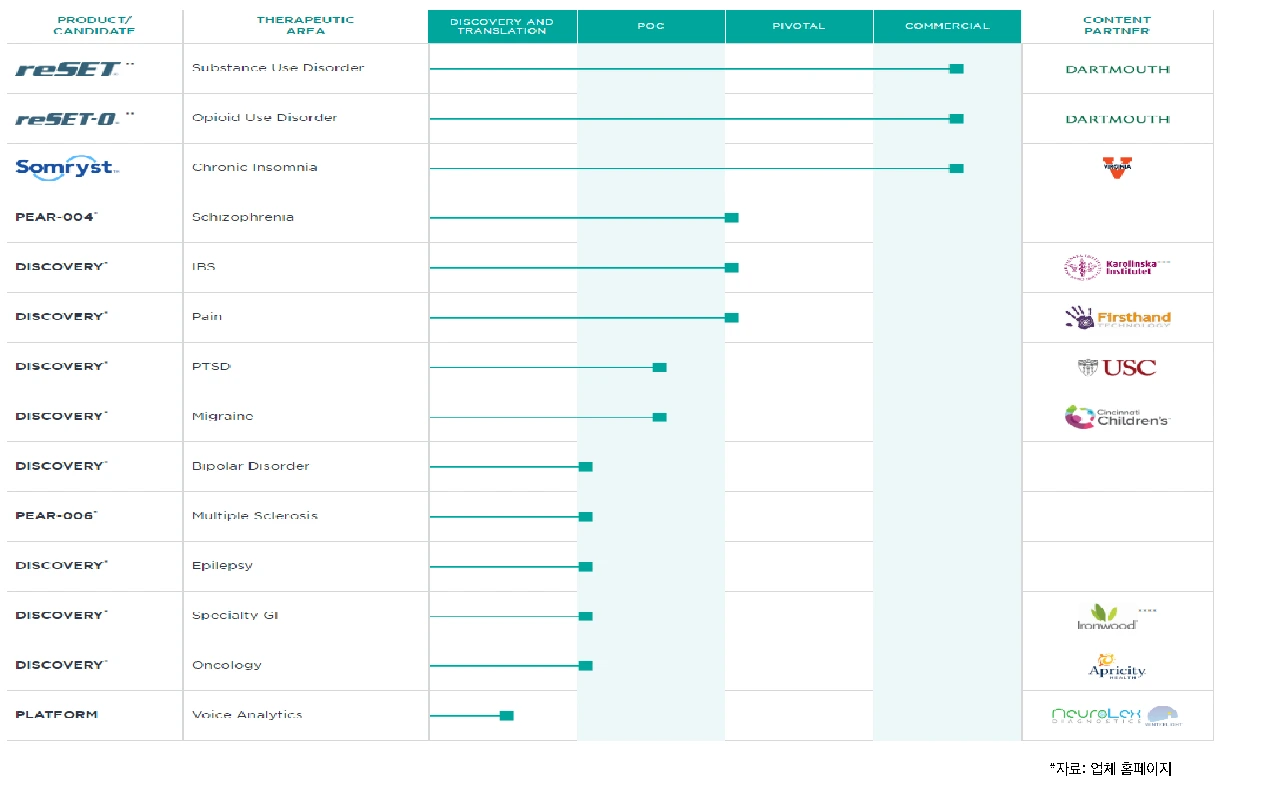
Task: Click the Therapeutic Area column header
Action: click(305, 26)
